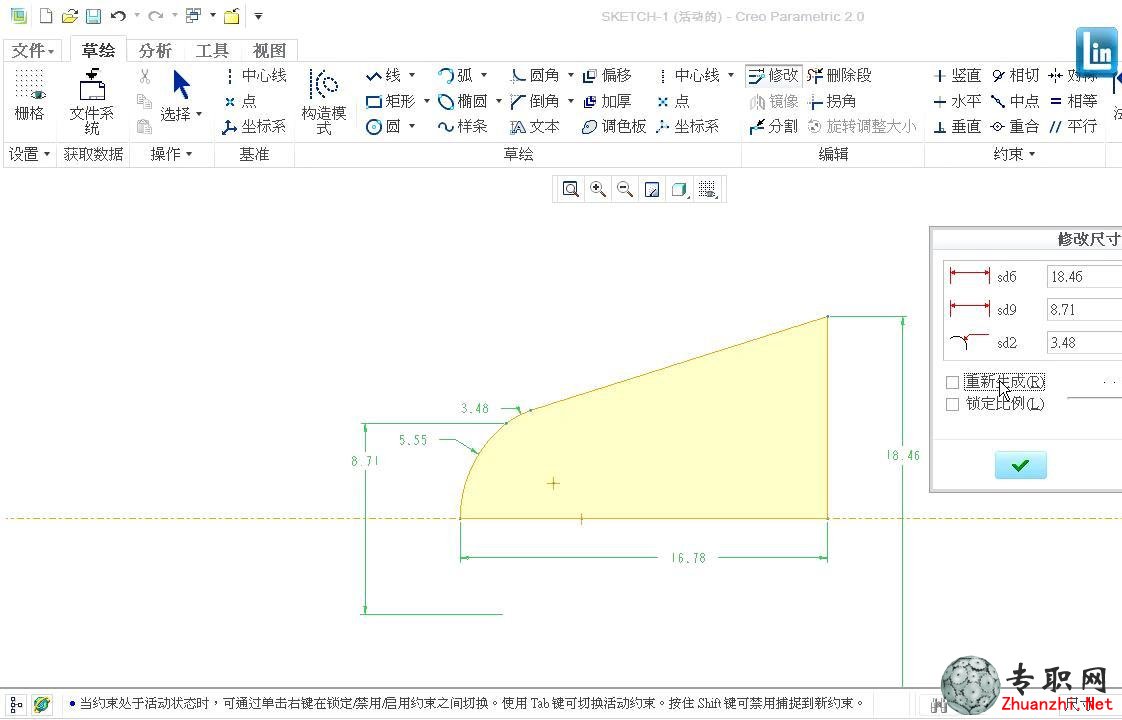Select the 偏移 offset tool
Viewport: 1122px width, 720px height.
(608, 75)
